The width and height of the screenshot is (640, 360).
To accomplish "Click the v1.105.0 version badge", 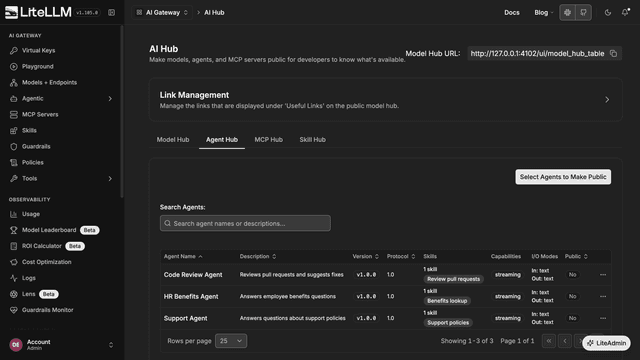I will (x=87, y=13).
